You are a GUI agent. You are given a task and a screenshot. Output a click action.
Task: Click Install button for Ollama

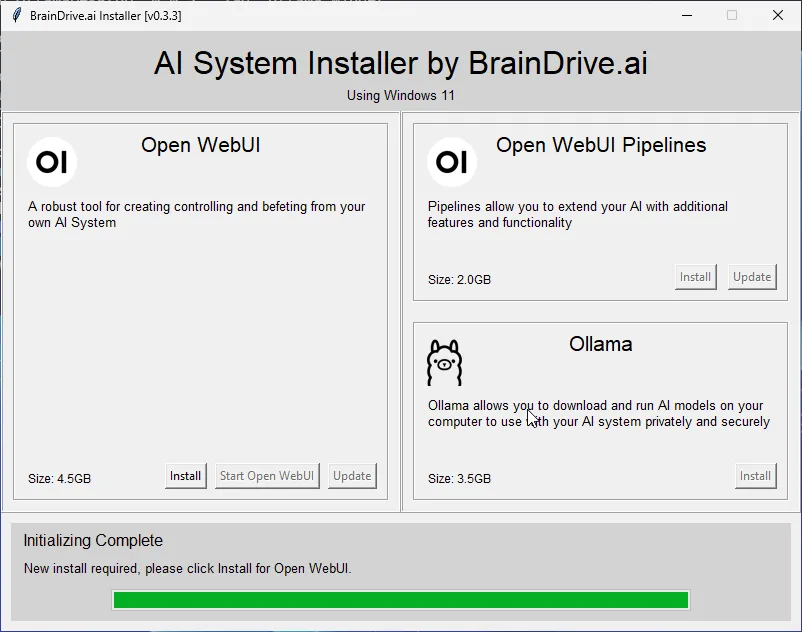755,476
